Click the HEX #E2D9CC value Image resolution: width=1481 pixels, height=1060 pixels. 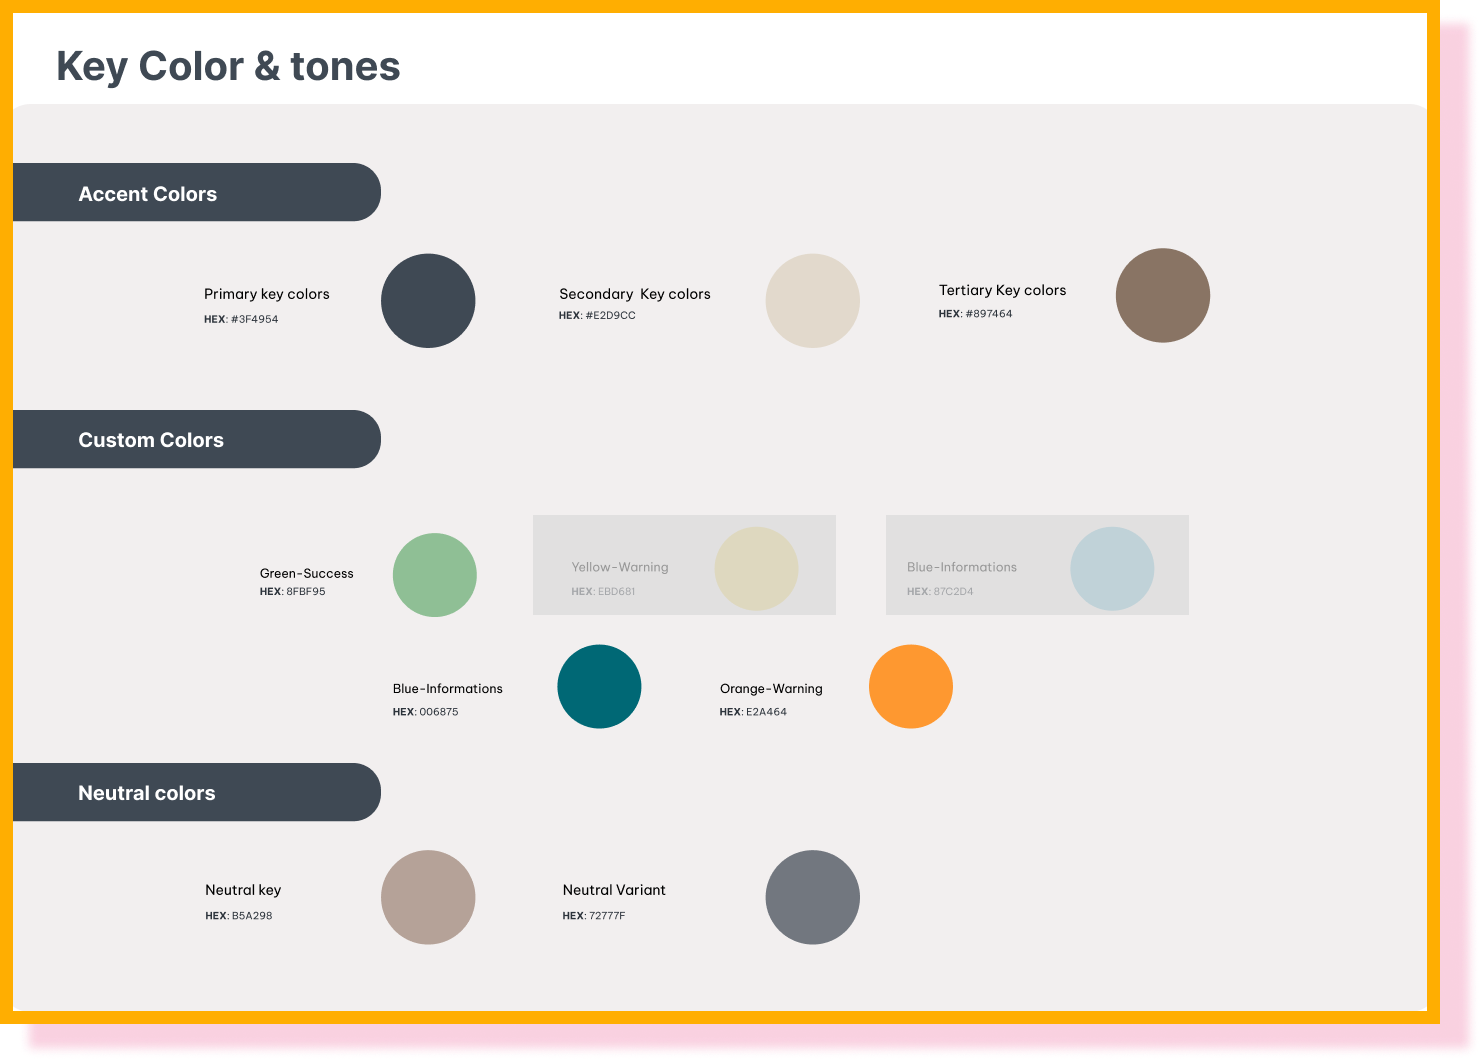tap(597, 316)
